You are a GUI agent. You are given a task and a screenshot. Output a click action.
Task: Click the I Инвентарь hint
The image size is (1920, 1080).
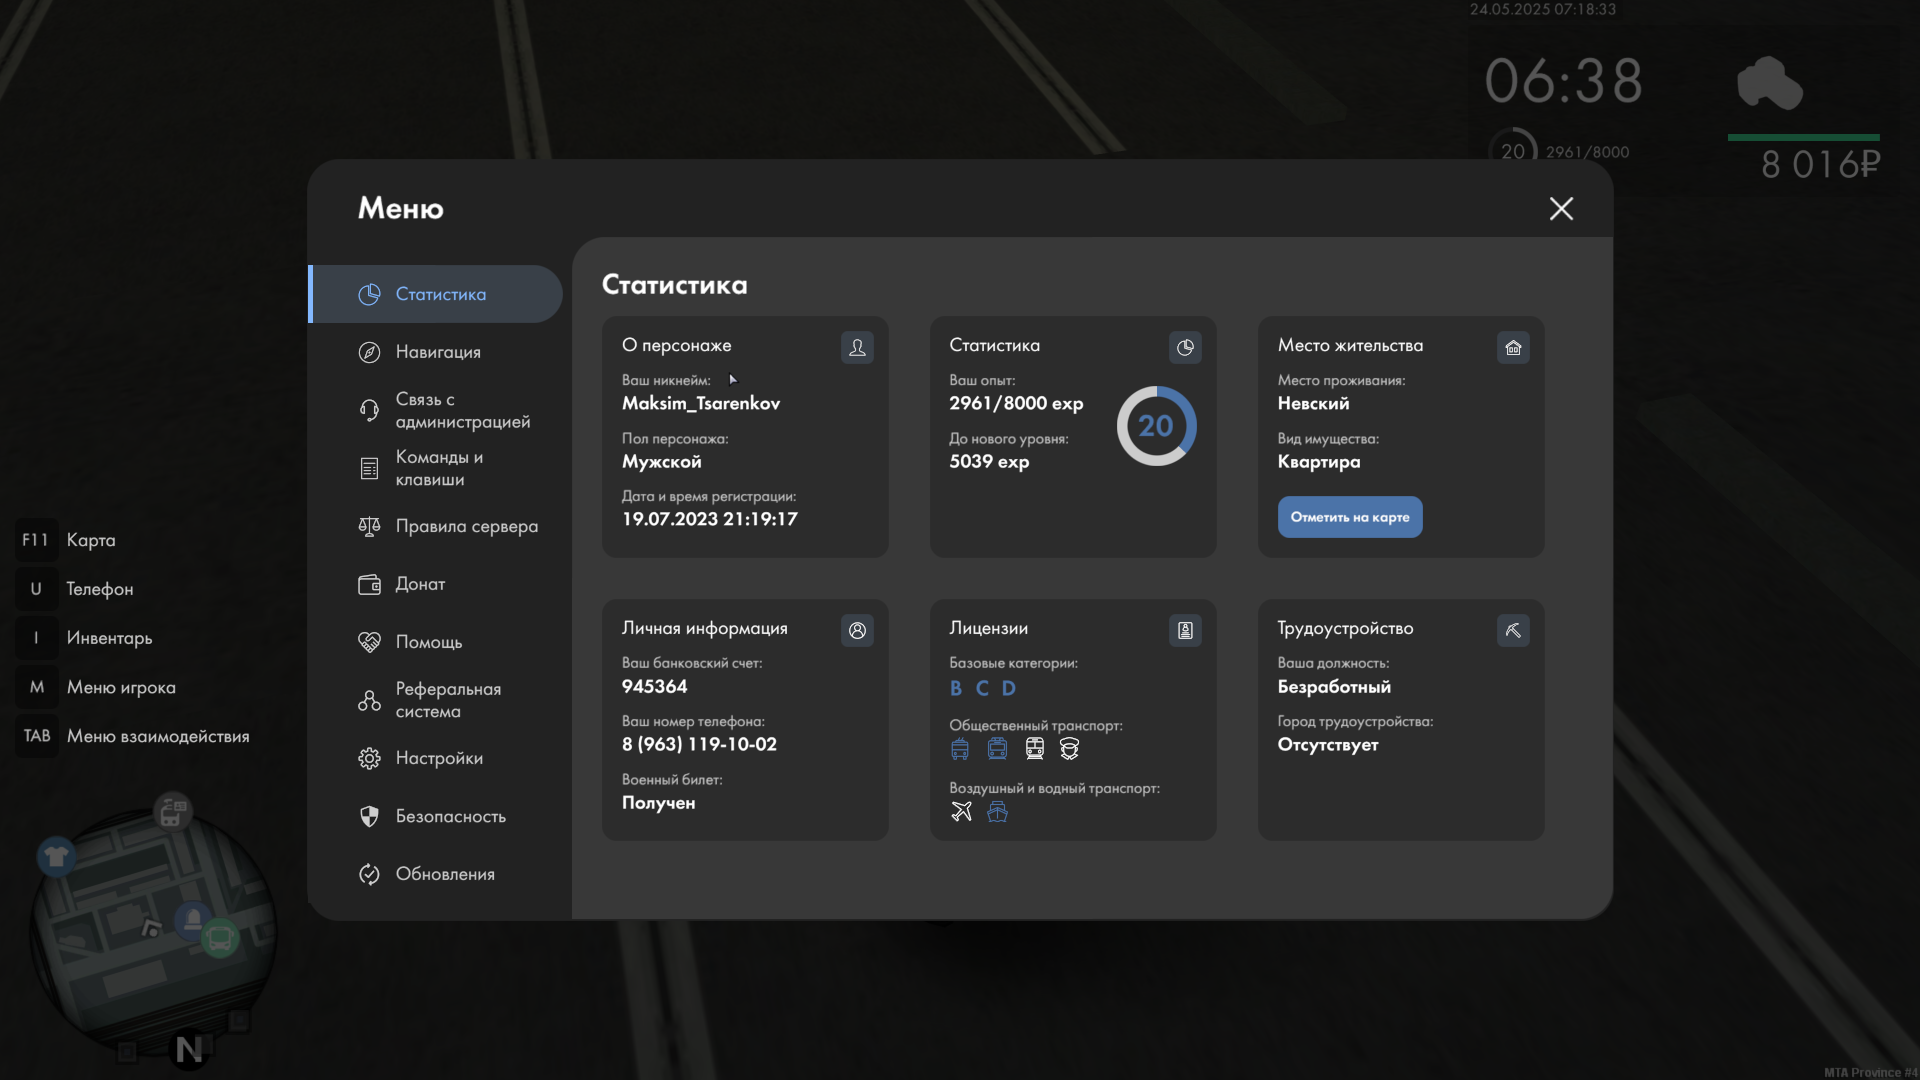coord(86,638)
